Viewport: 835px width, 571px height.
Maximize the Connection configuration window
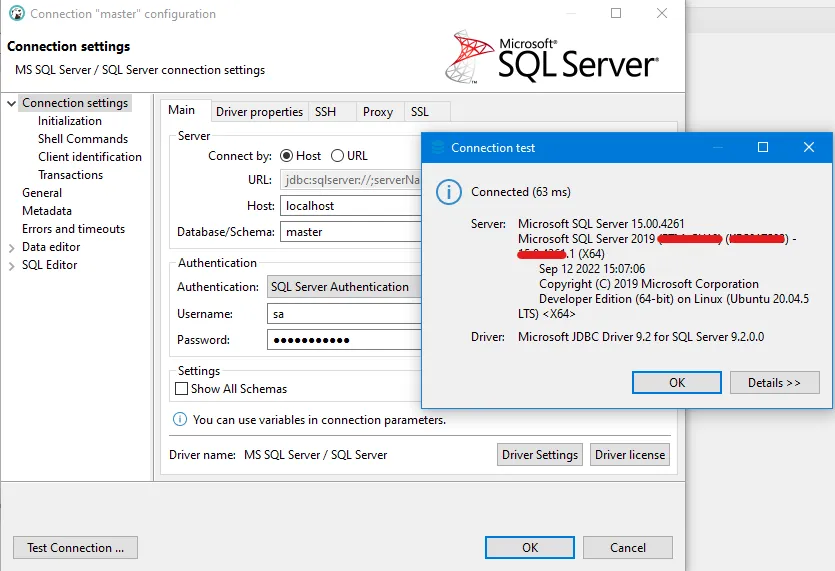point(616,13)
